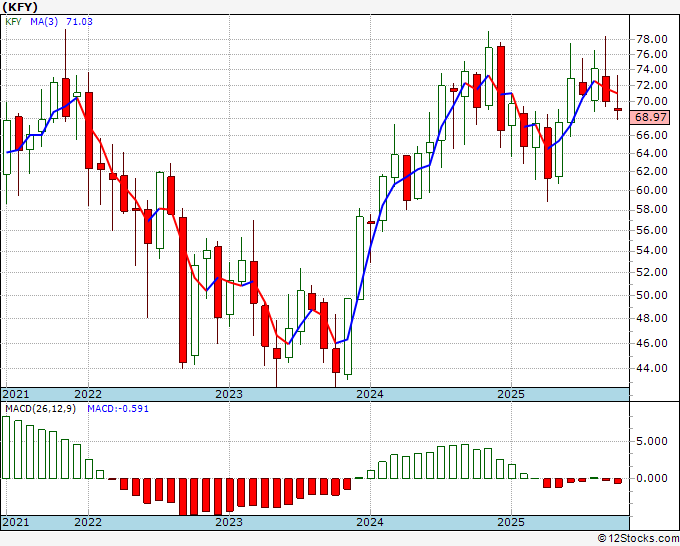Click the (KFY) ticker title
Image resolution: width=680 pixels, height=546 pixels.
(20, 7)
